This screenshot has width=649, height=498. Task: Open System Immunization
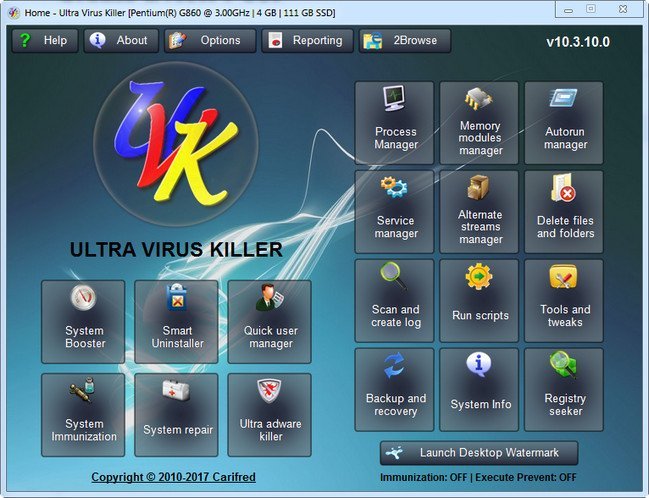(x=83, y=415)
